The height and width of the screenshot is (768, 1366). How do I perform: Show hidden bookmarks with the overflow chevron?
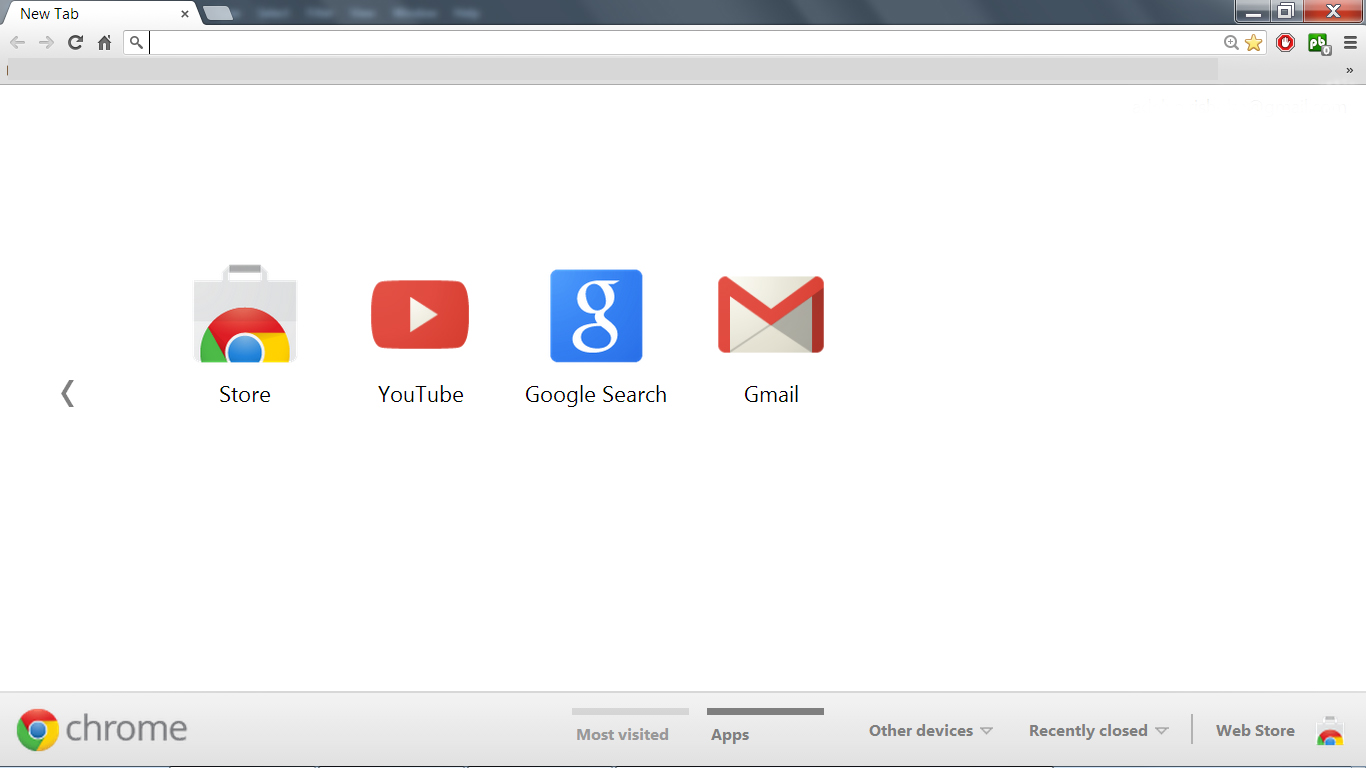pyautogui.click(x=1349, y=70)
